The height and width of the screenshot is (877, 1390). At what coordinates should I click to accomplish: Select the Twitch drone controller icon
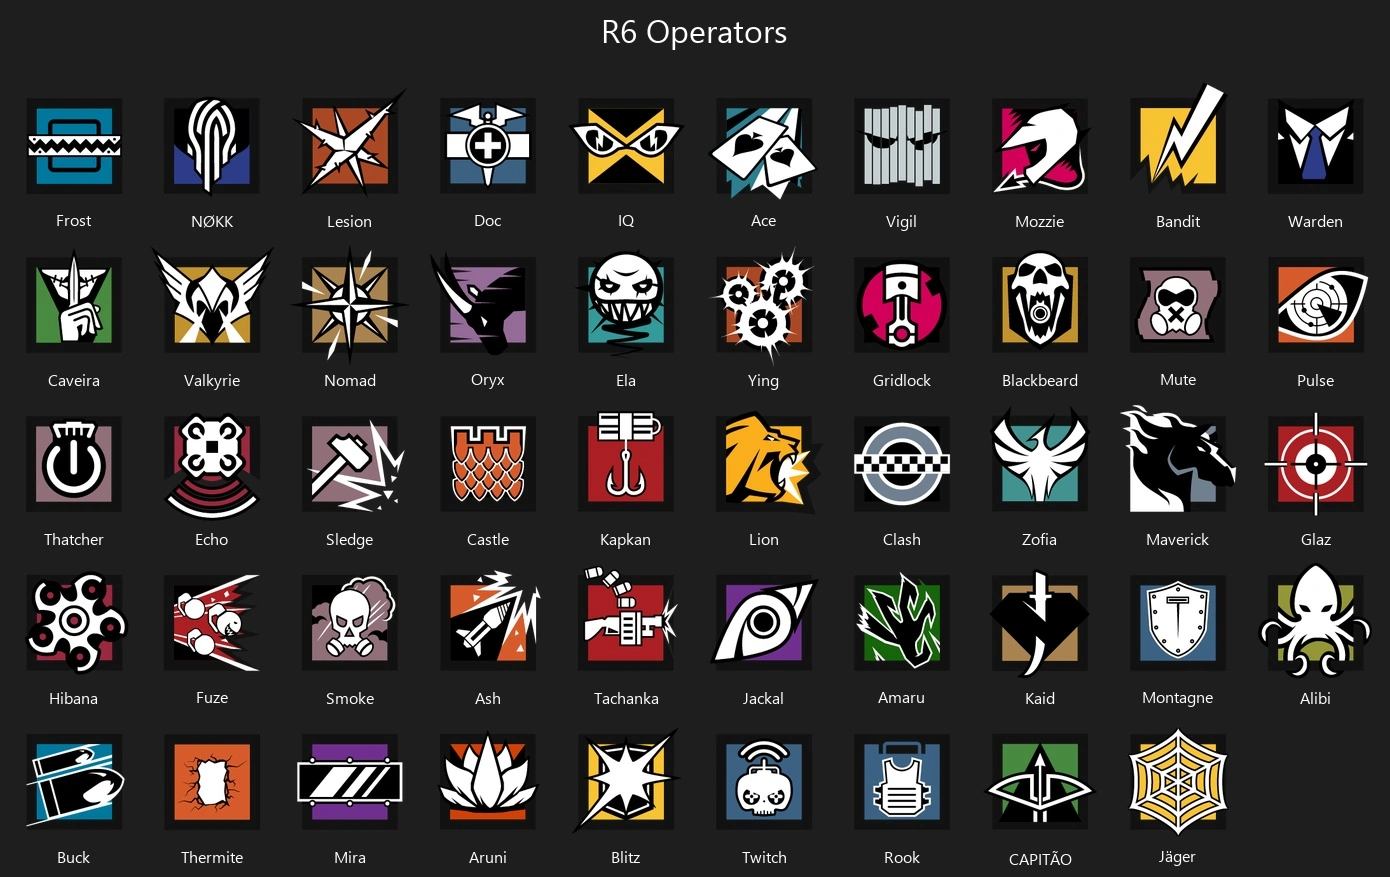coord(764,782)
